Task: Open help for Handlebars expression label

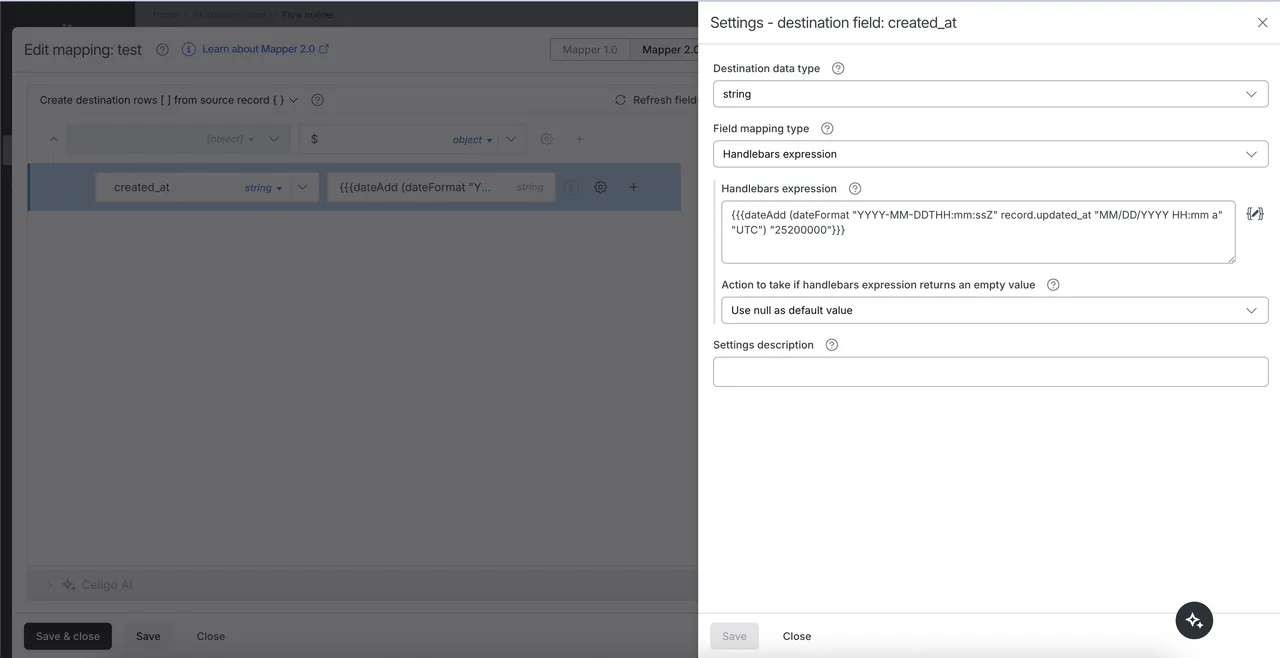Action: [855, 189]
